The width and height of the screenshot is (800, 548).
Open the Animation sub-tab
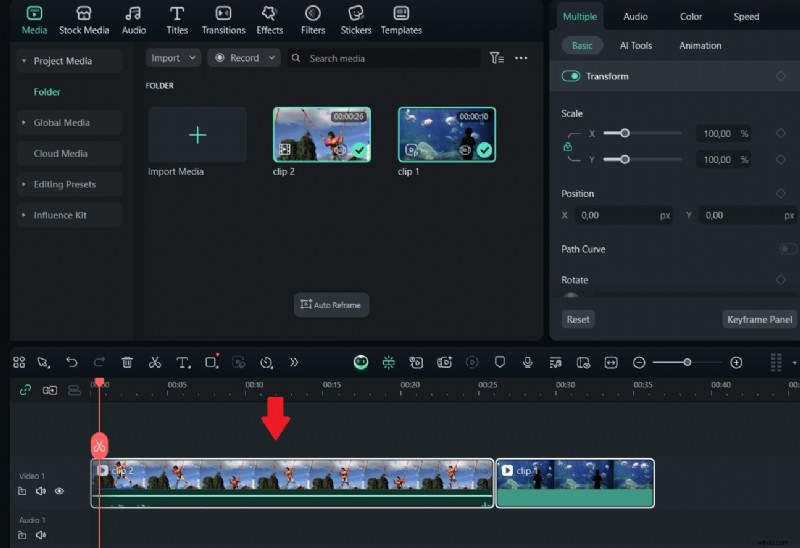pos(700,45)
